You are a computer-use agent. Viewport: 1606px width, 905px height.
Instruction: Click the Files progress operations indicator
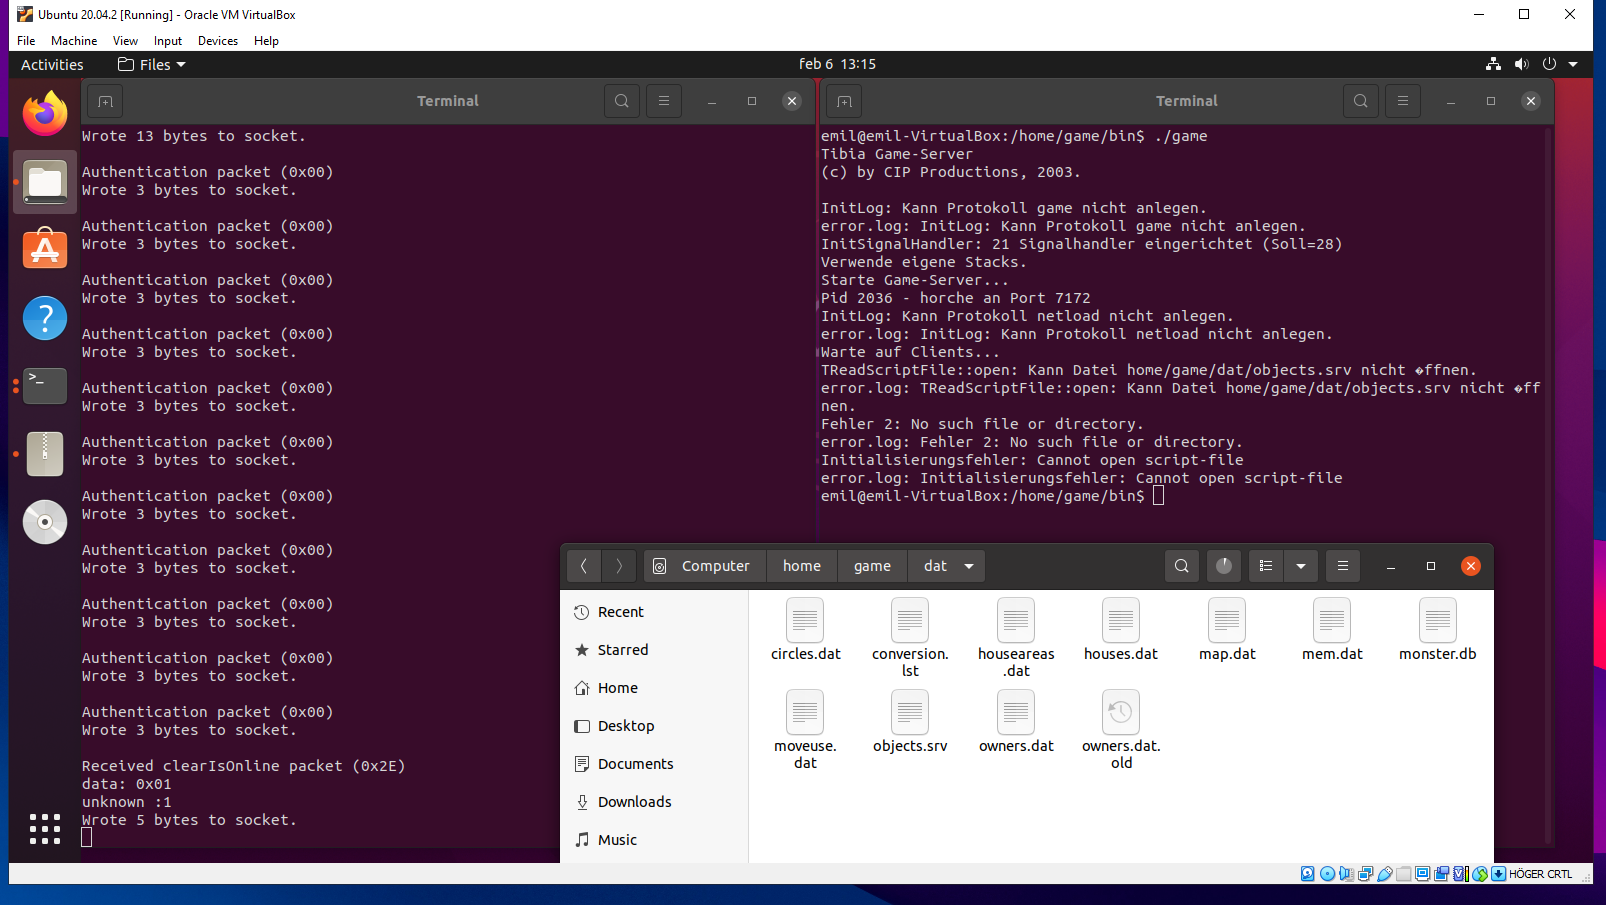[1224, 566]
